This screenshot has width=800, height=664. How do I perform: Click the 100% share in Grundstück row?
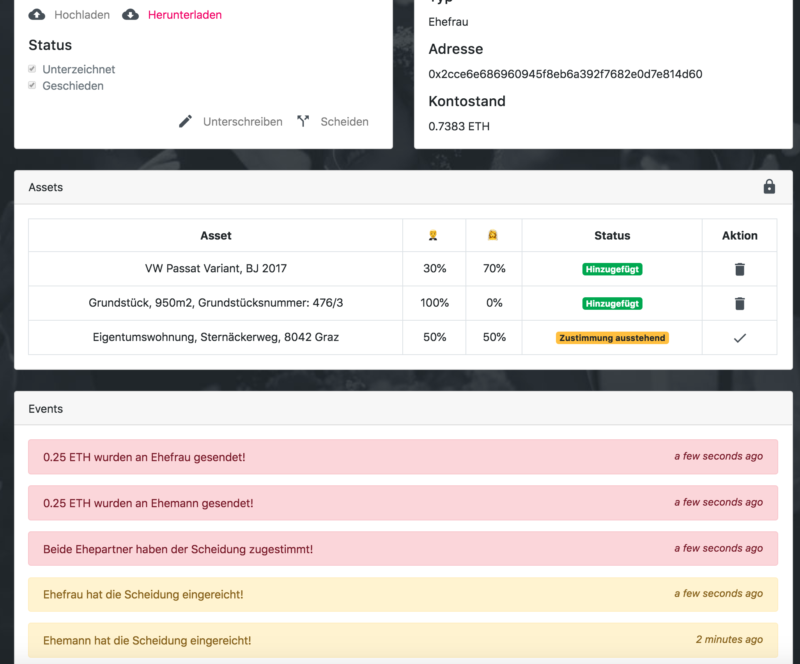click(435, 303)
